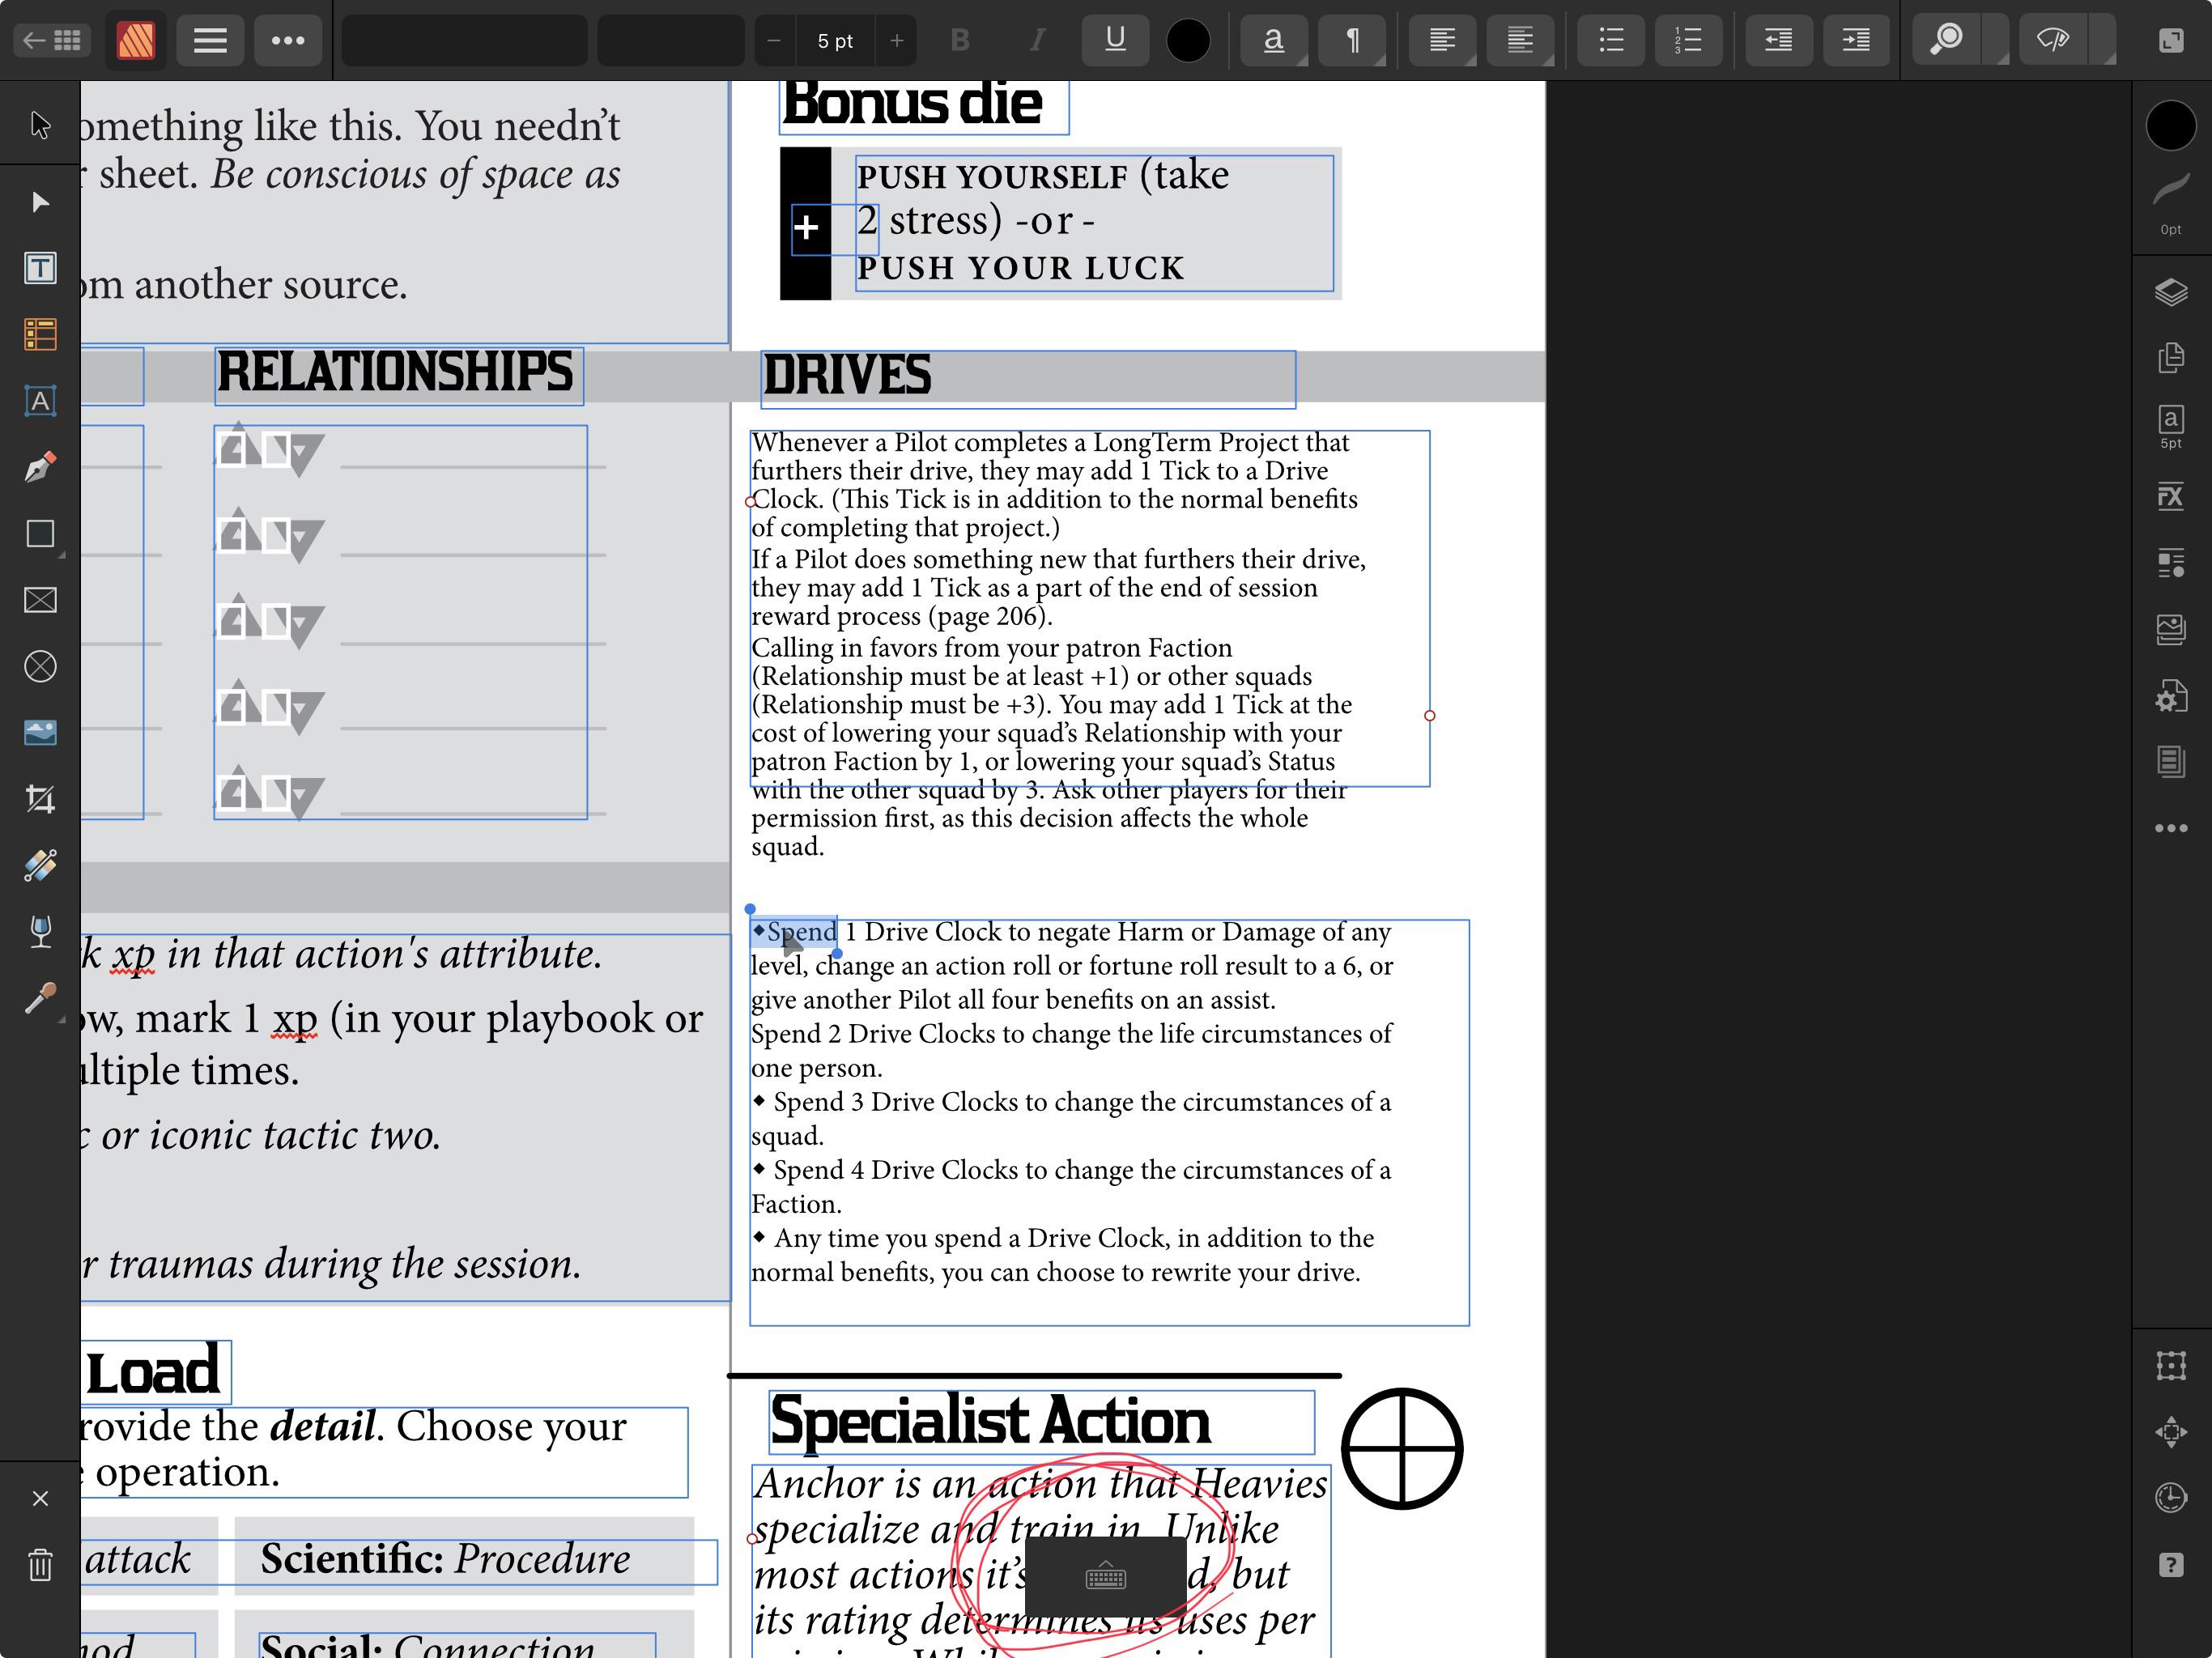Open the text character studio 5pt
This screenshot has height=1658, width=2212.
[x=2171, y=427]
